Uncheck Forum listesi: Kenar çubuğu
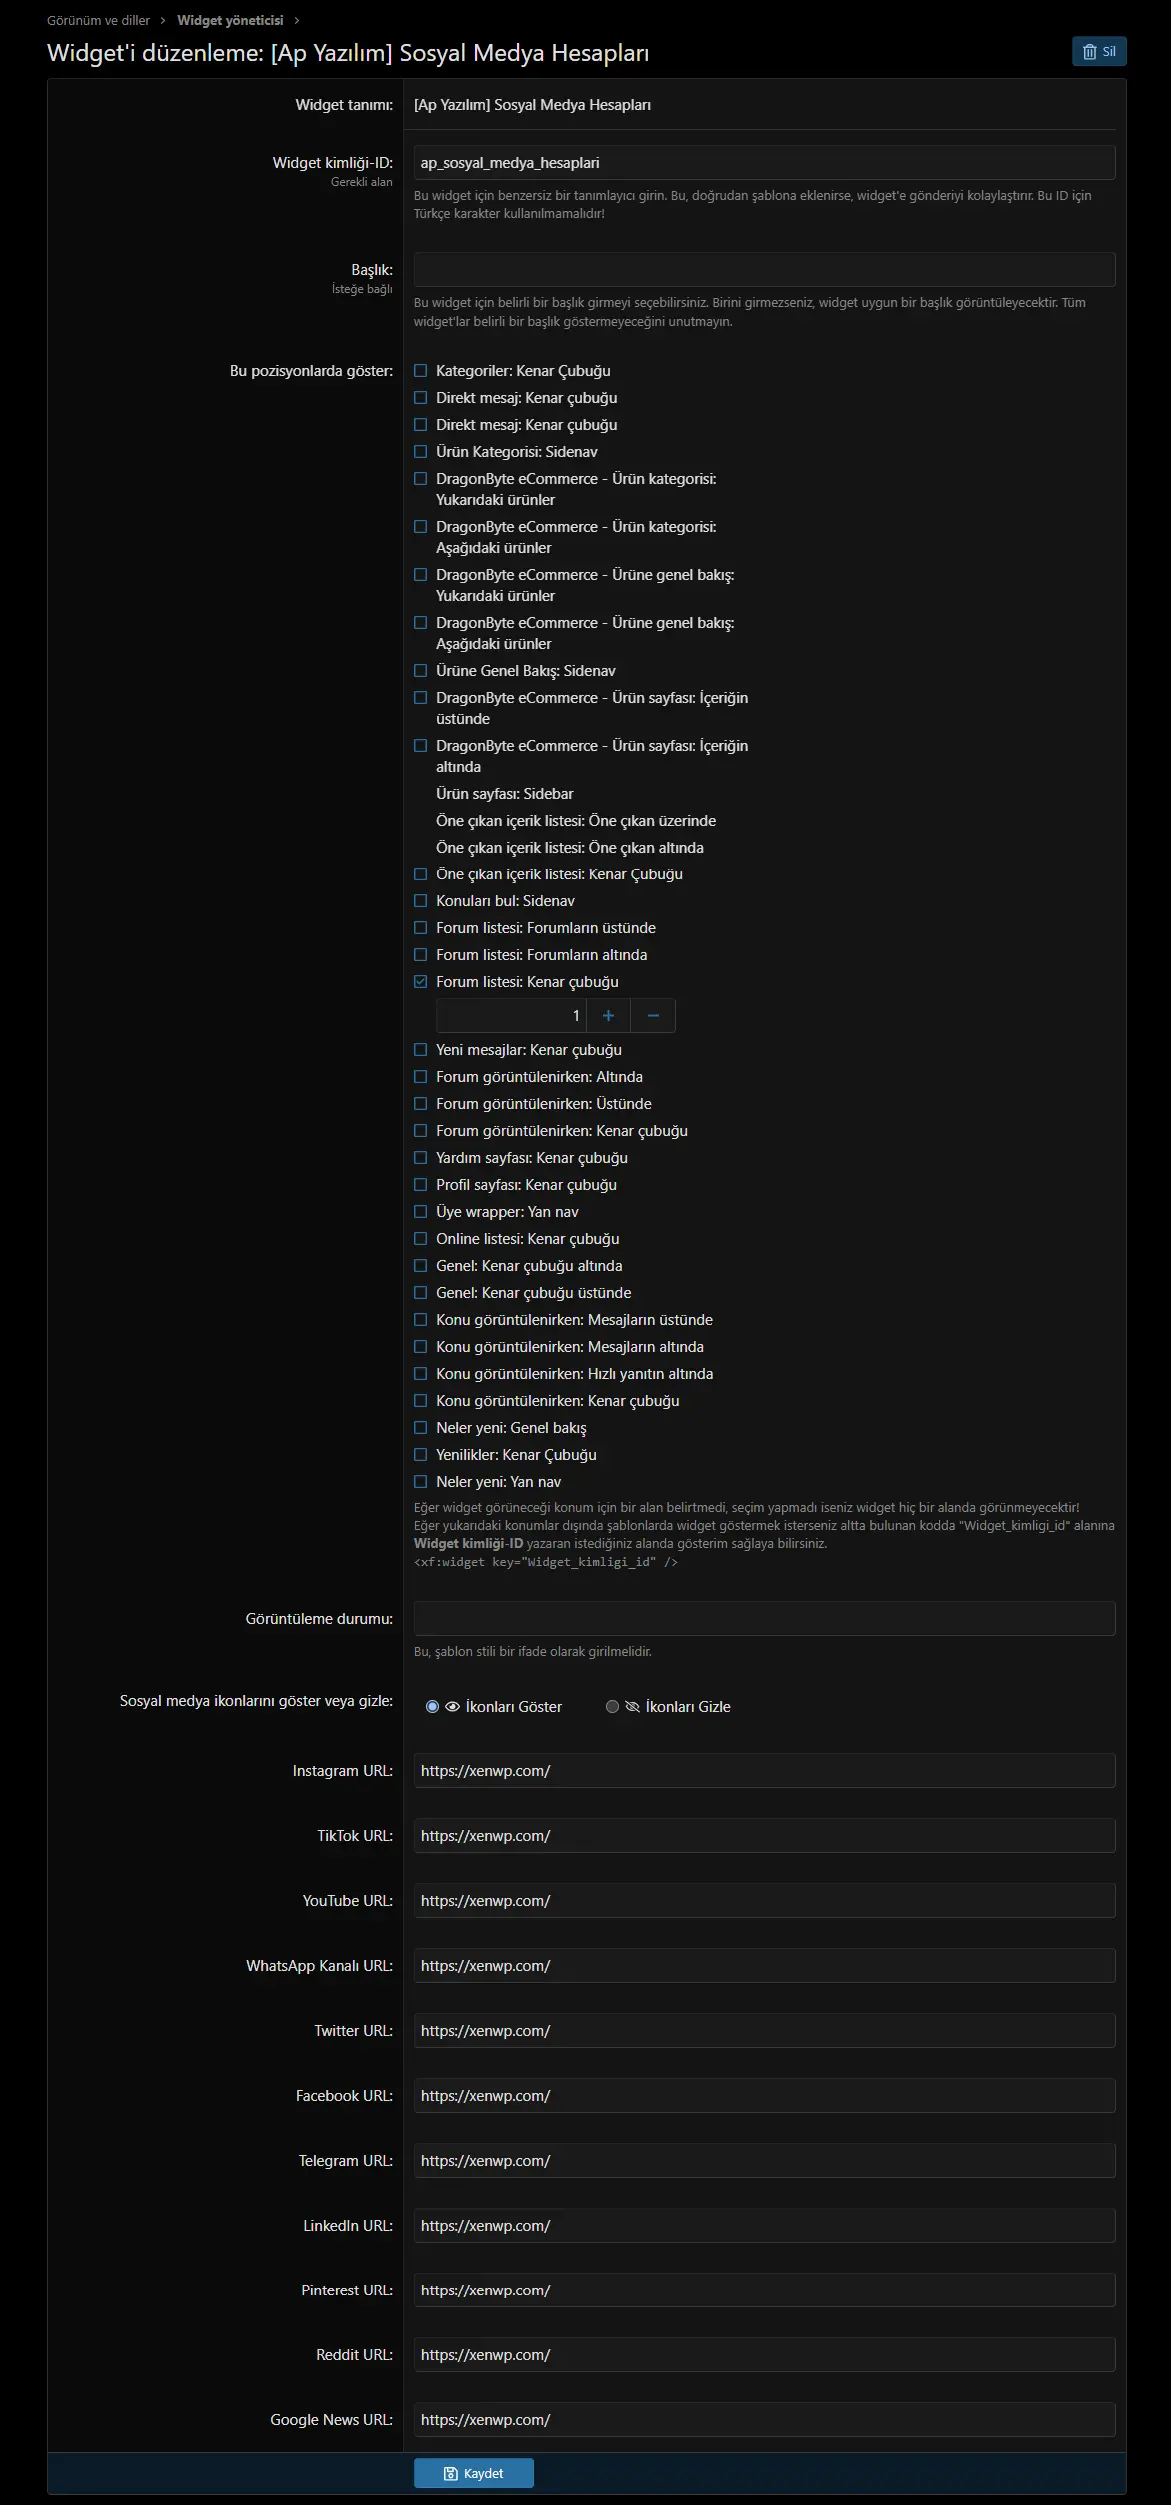The height and width of the screenshot is (2505, 1171). click(421, 982)
